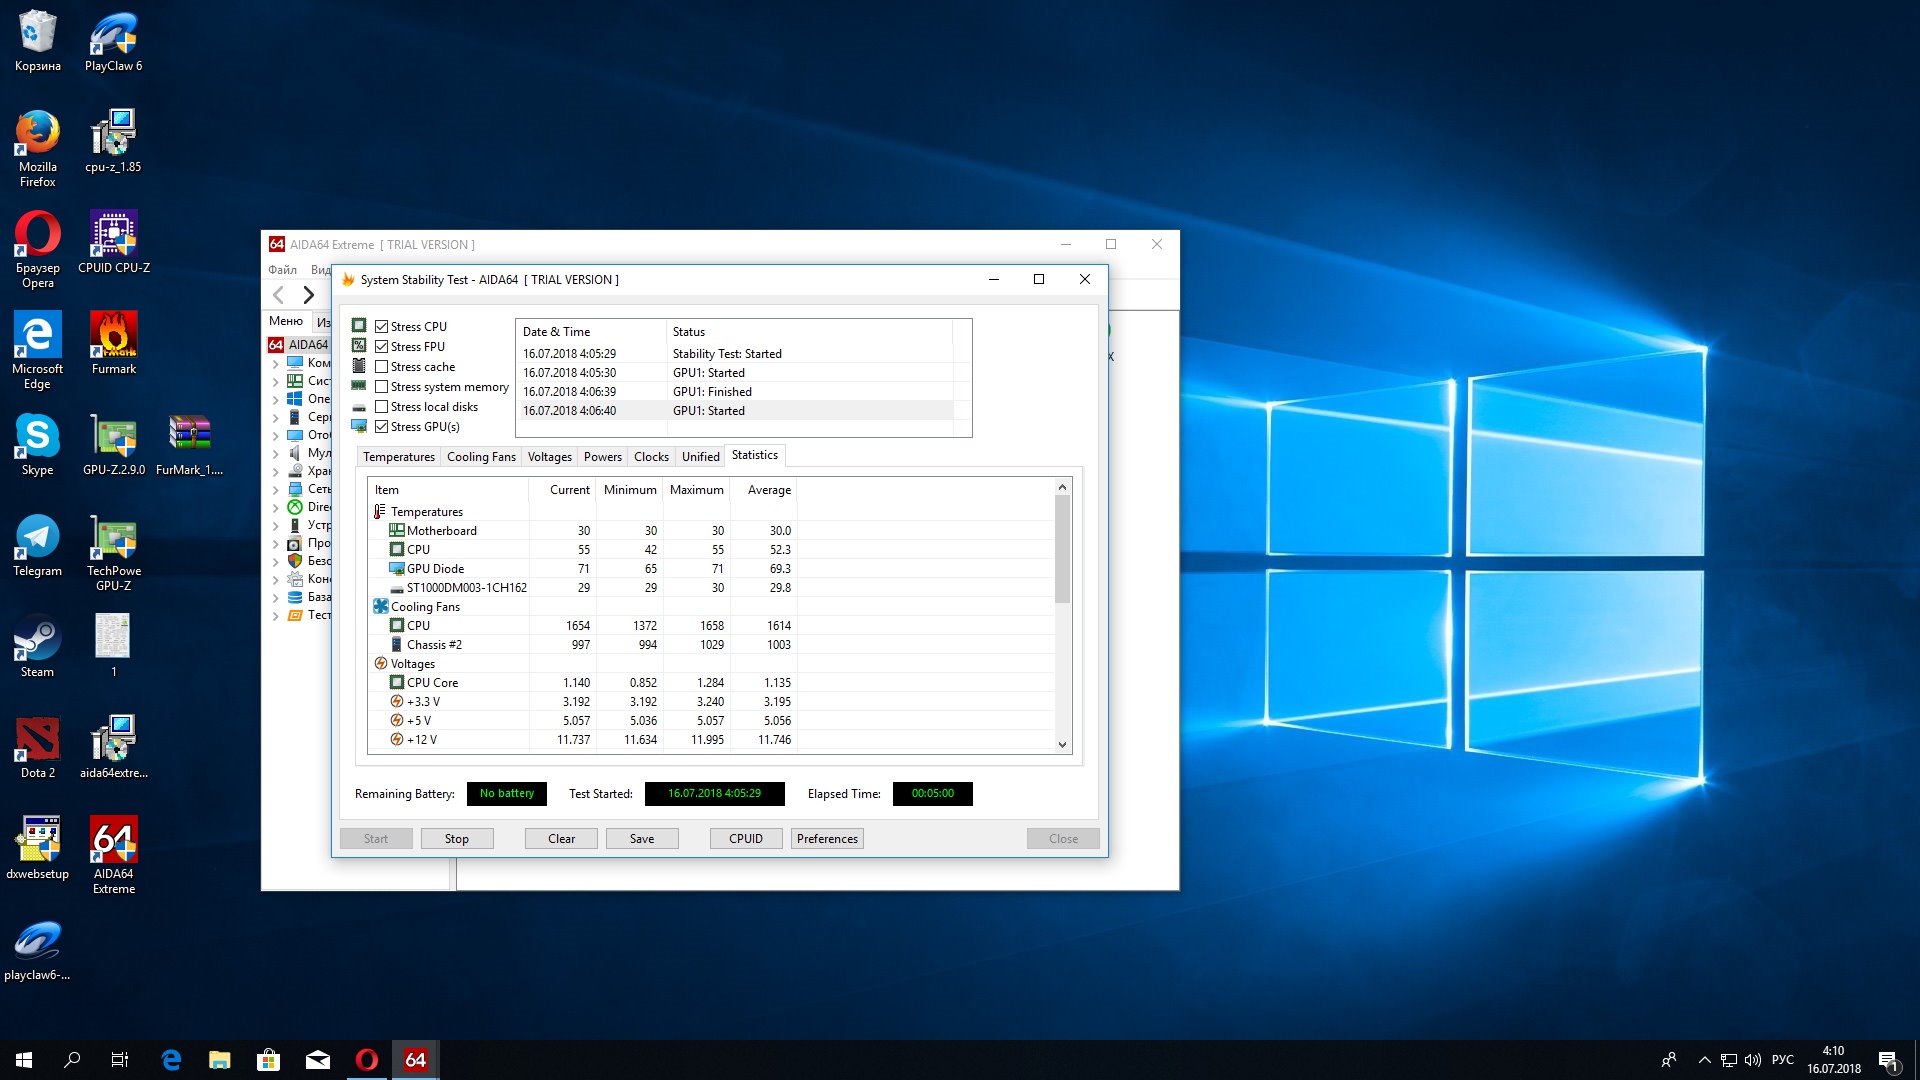Open the TechPowerUp GPU-Z desktop icon
The width and height of the screenshot is (1920, 1080).
(x=113, y=552)
